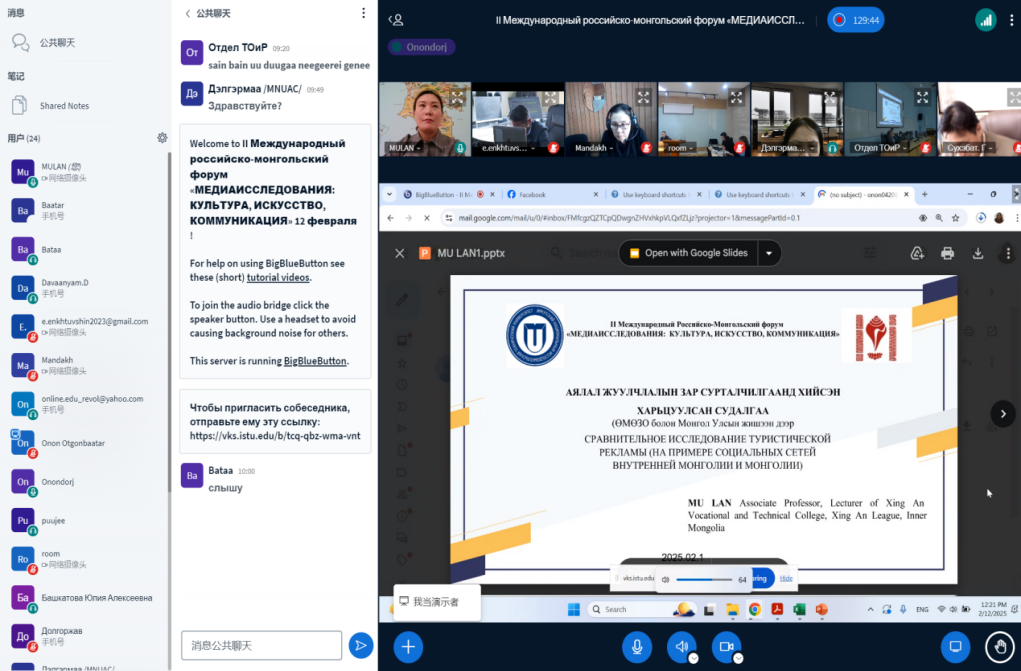Open room webcam name dropdown
Viewport: 1021px width, 671px height.
click(680, 148)
